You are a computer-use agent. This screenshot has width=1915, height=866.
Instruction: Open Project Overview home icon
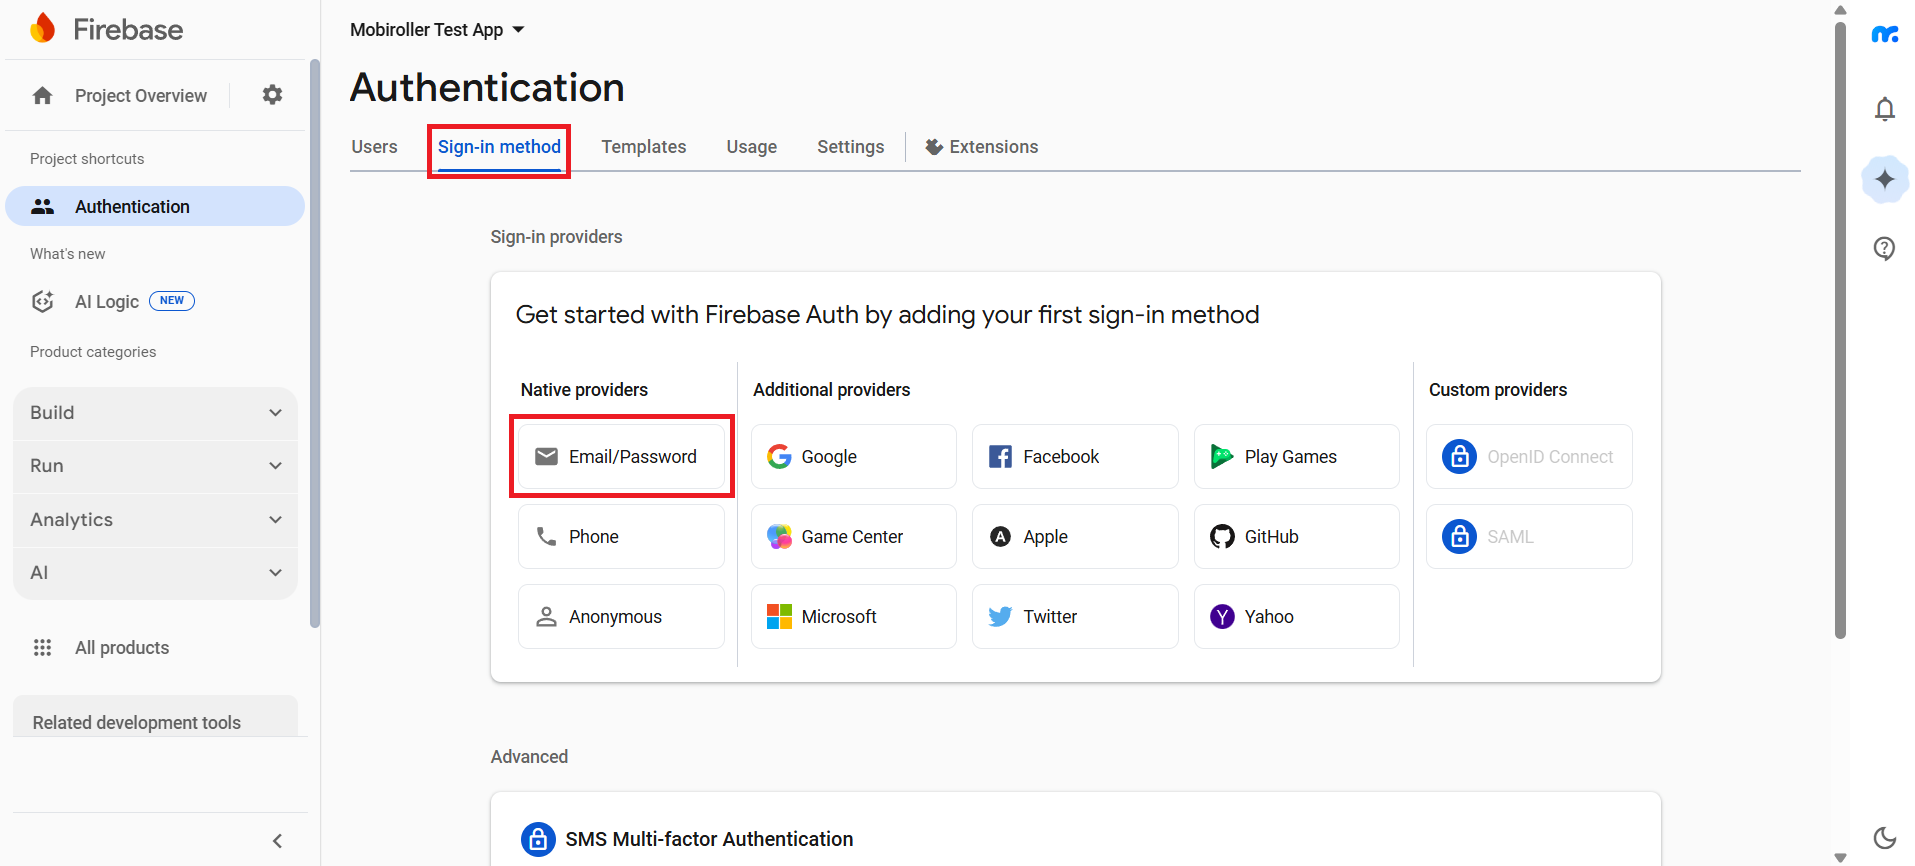[42, 95]
